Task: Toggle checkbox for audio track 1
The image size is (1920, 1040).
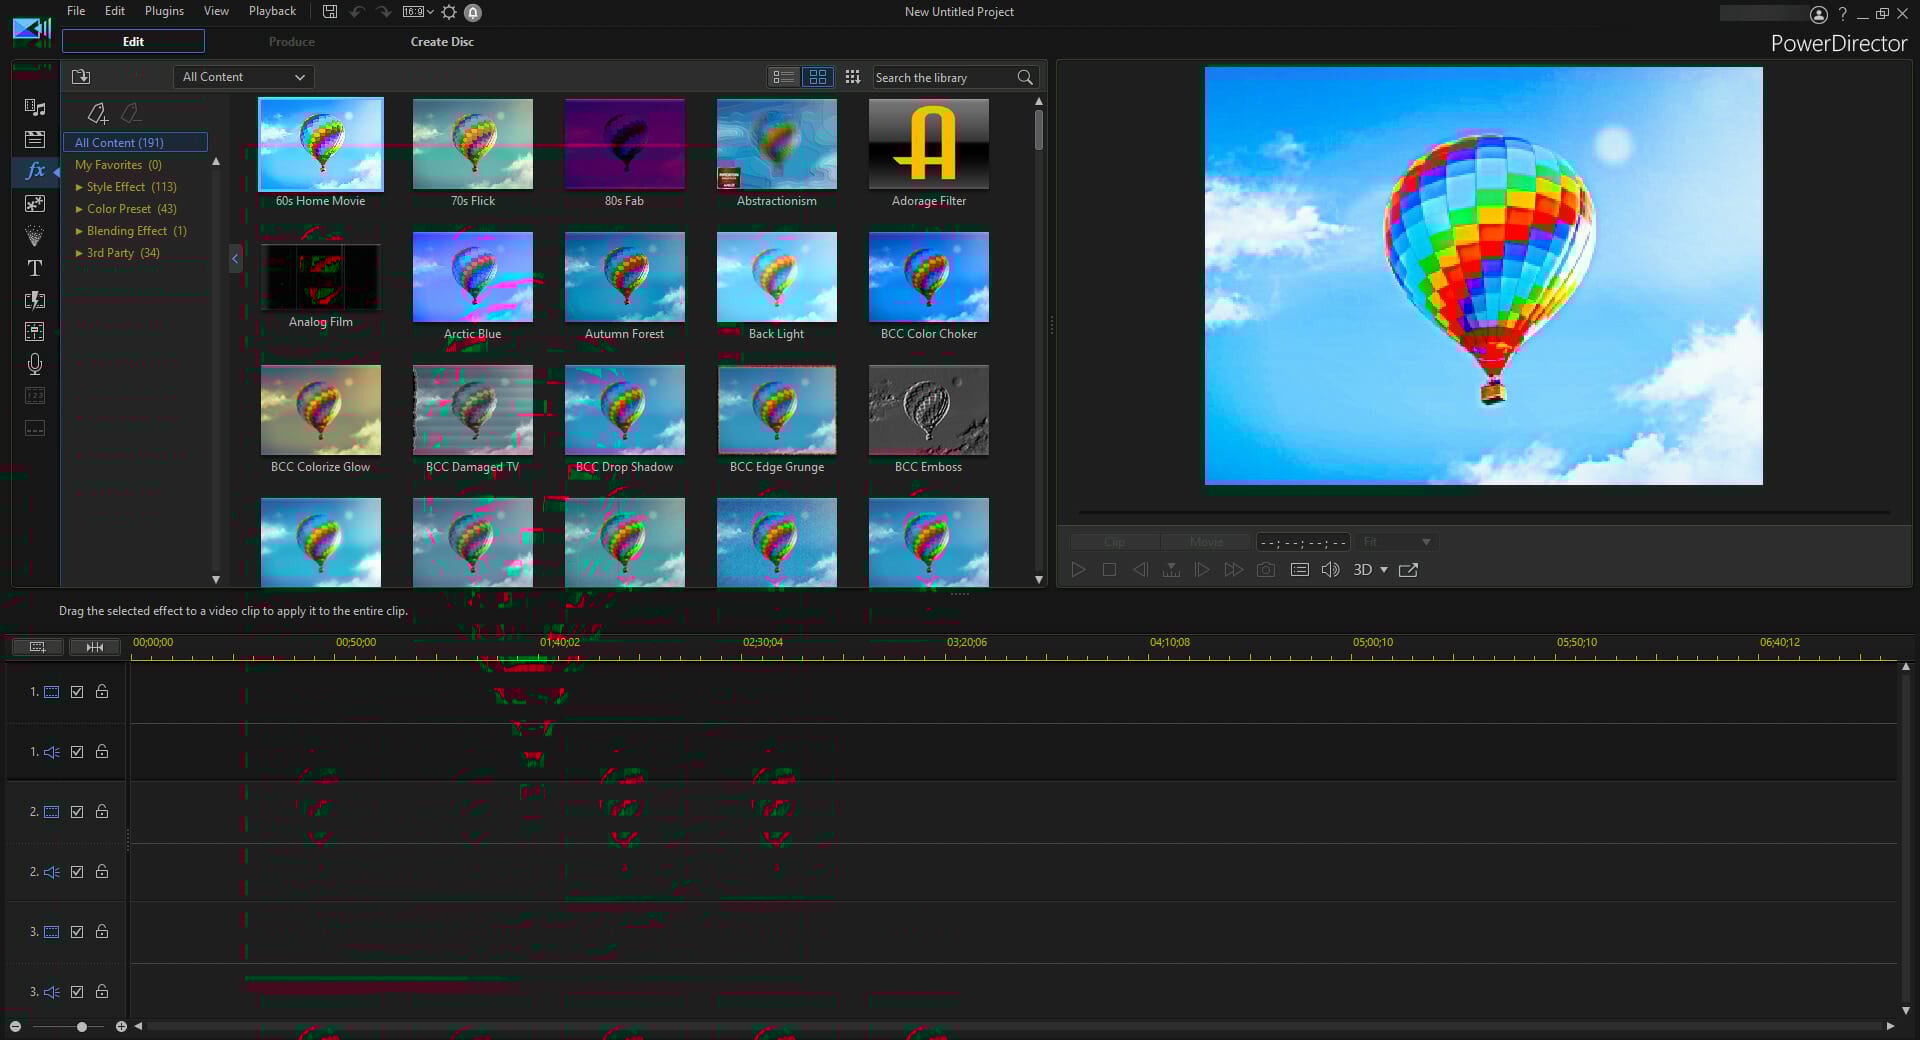Action: [x=77, y=751]
